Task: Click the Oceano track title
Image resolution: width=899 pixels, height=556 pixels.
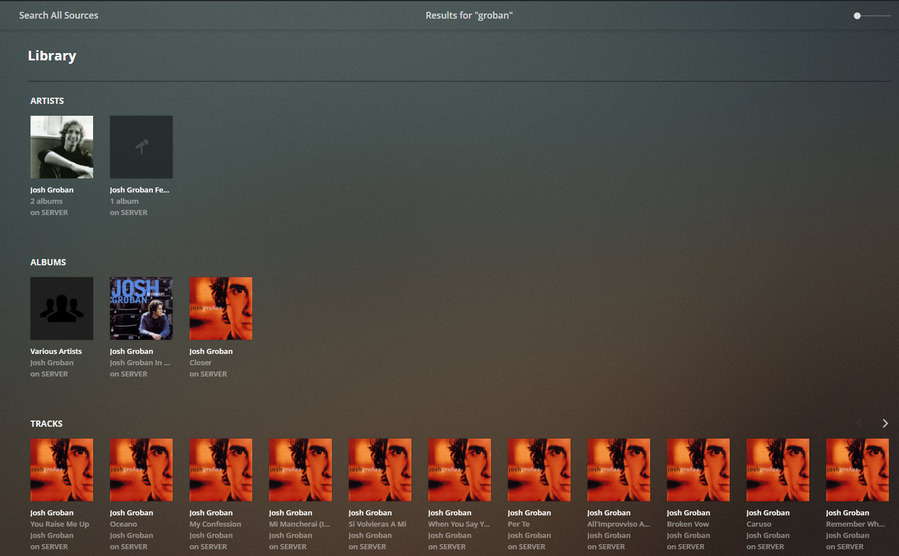Action: click(123, 524)
